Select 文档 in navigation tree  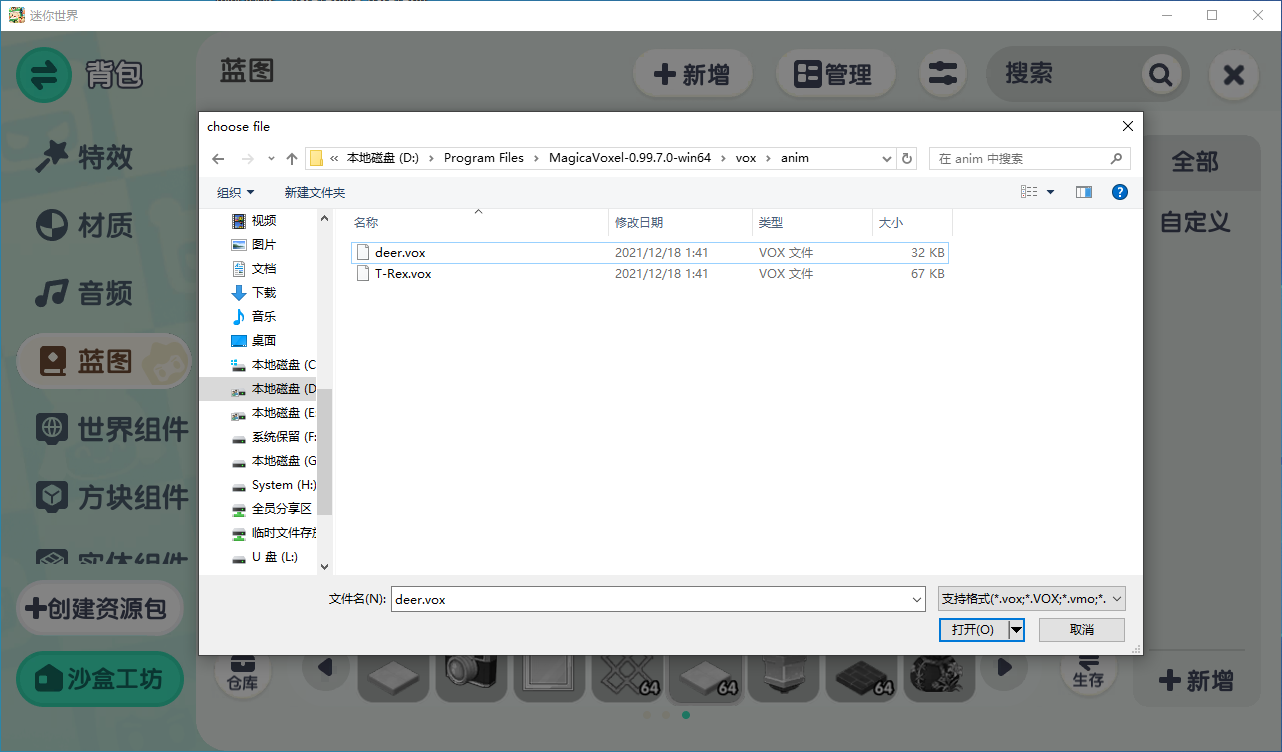coord(264,269)
